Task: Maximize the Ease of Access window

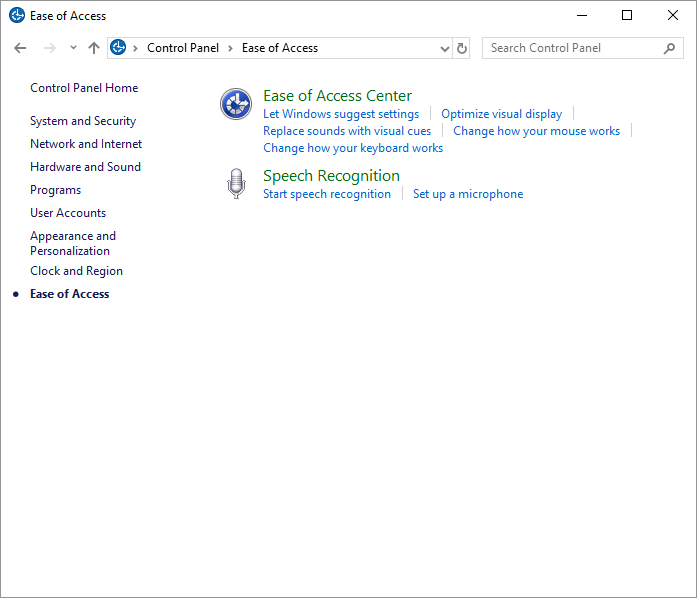Action: [627, 16]
